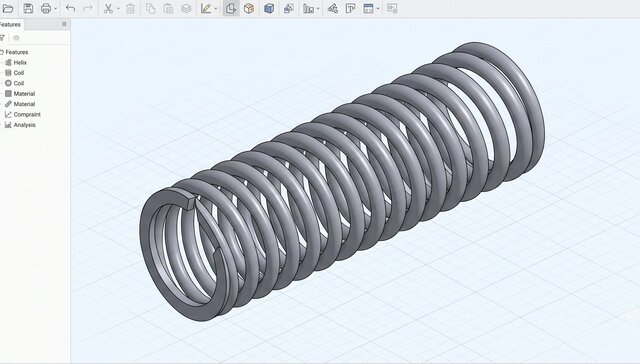Open the Print options dropdown arrow
Screen dimensions: 640x364
[56, 9]
